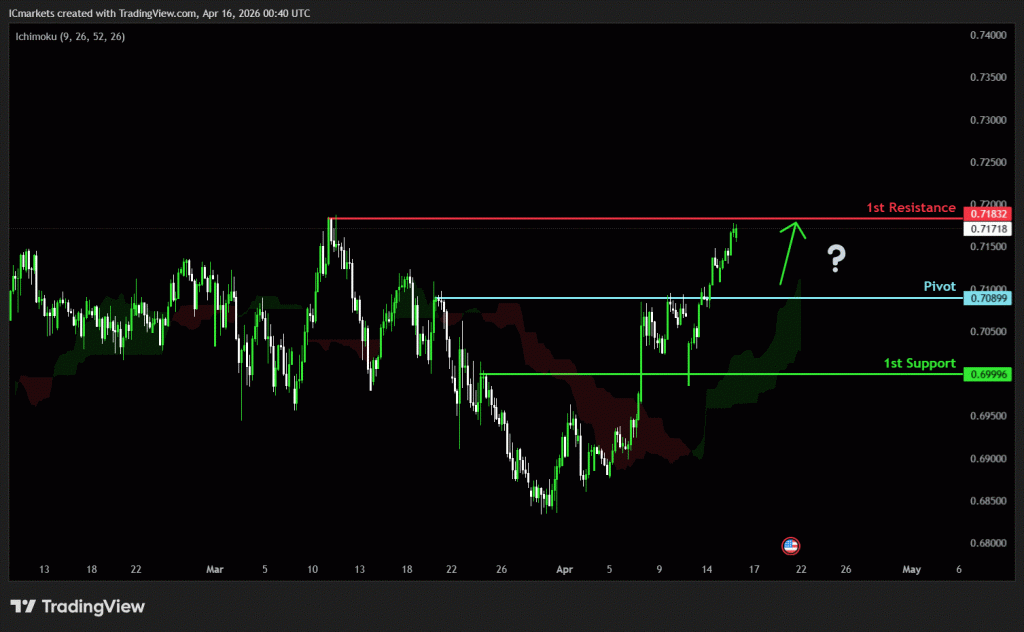Click the red horizontal resistance line
1024x632 pixels.
pos(600,218)
